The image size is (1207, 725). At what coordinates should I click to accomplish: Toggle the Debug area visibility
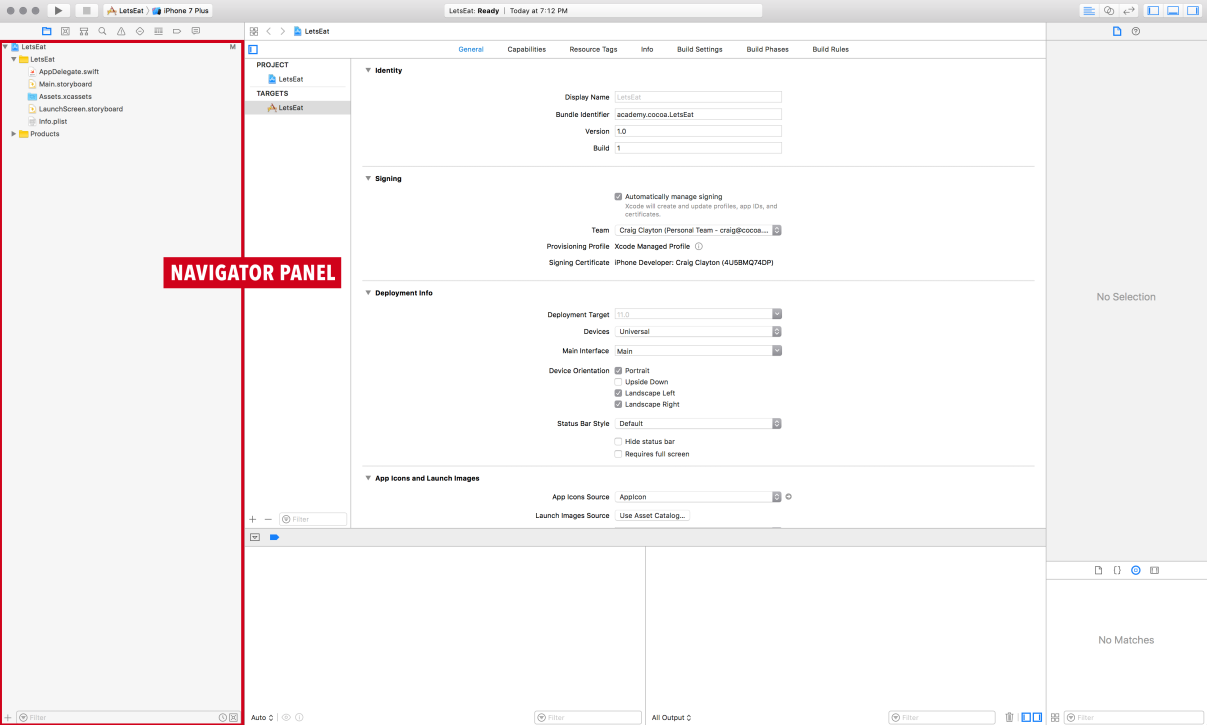(x=1173, y=10)
